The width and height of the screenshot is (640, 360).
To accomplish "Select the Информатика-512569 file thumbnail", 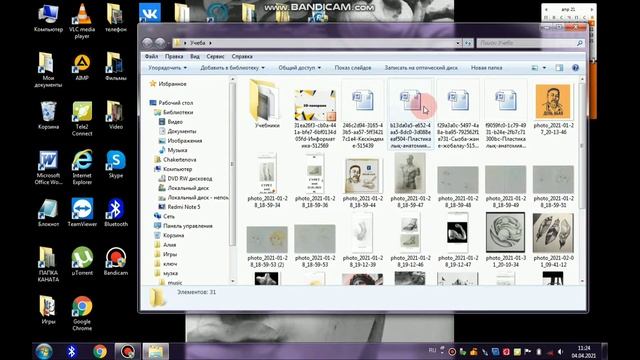I will (x=315, y=119).
